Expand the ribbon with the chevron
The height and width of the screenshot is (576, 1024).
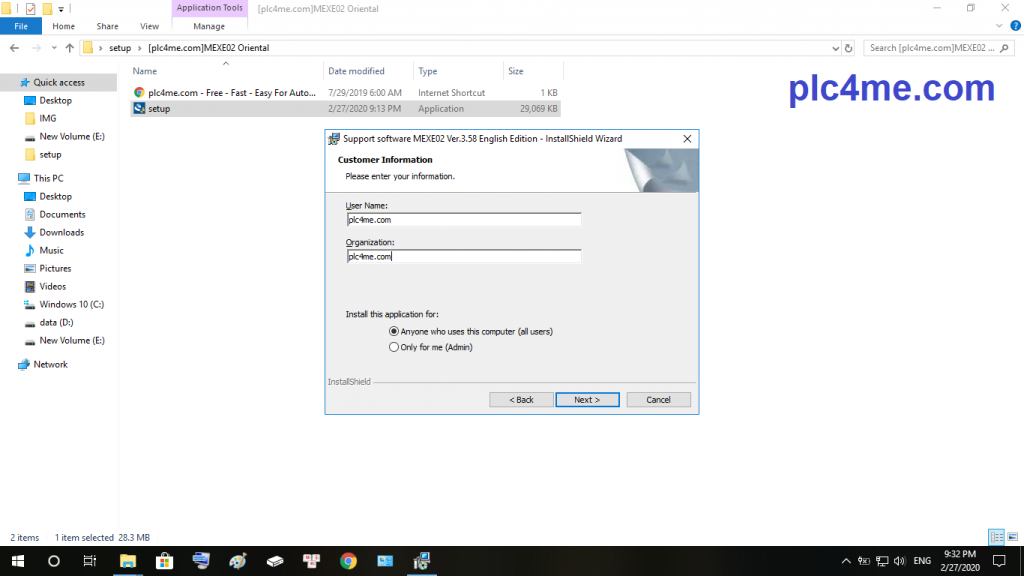tap(1001, 26)
